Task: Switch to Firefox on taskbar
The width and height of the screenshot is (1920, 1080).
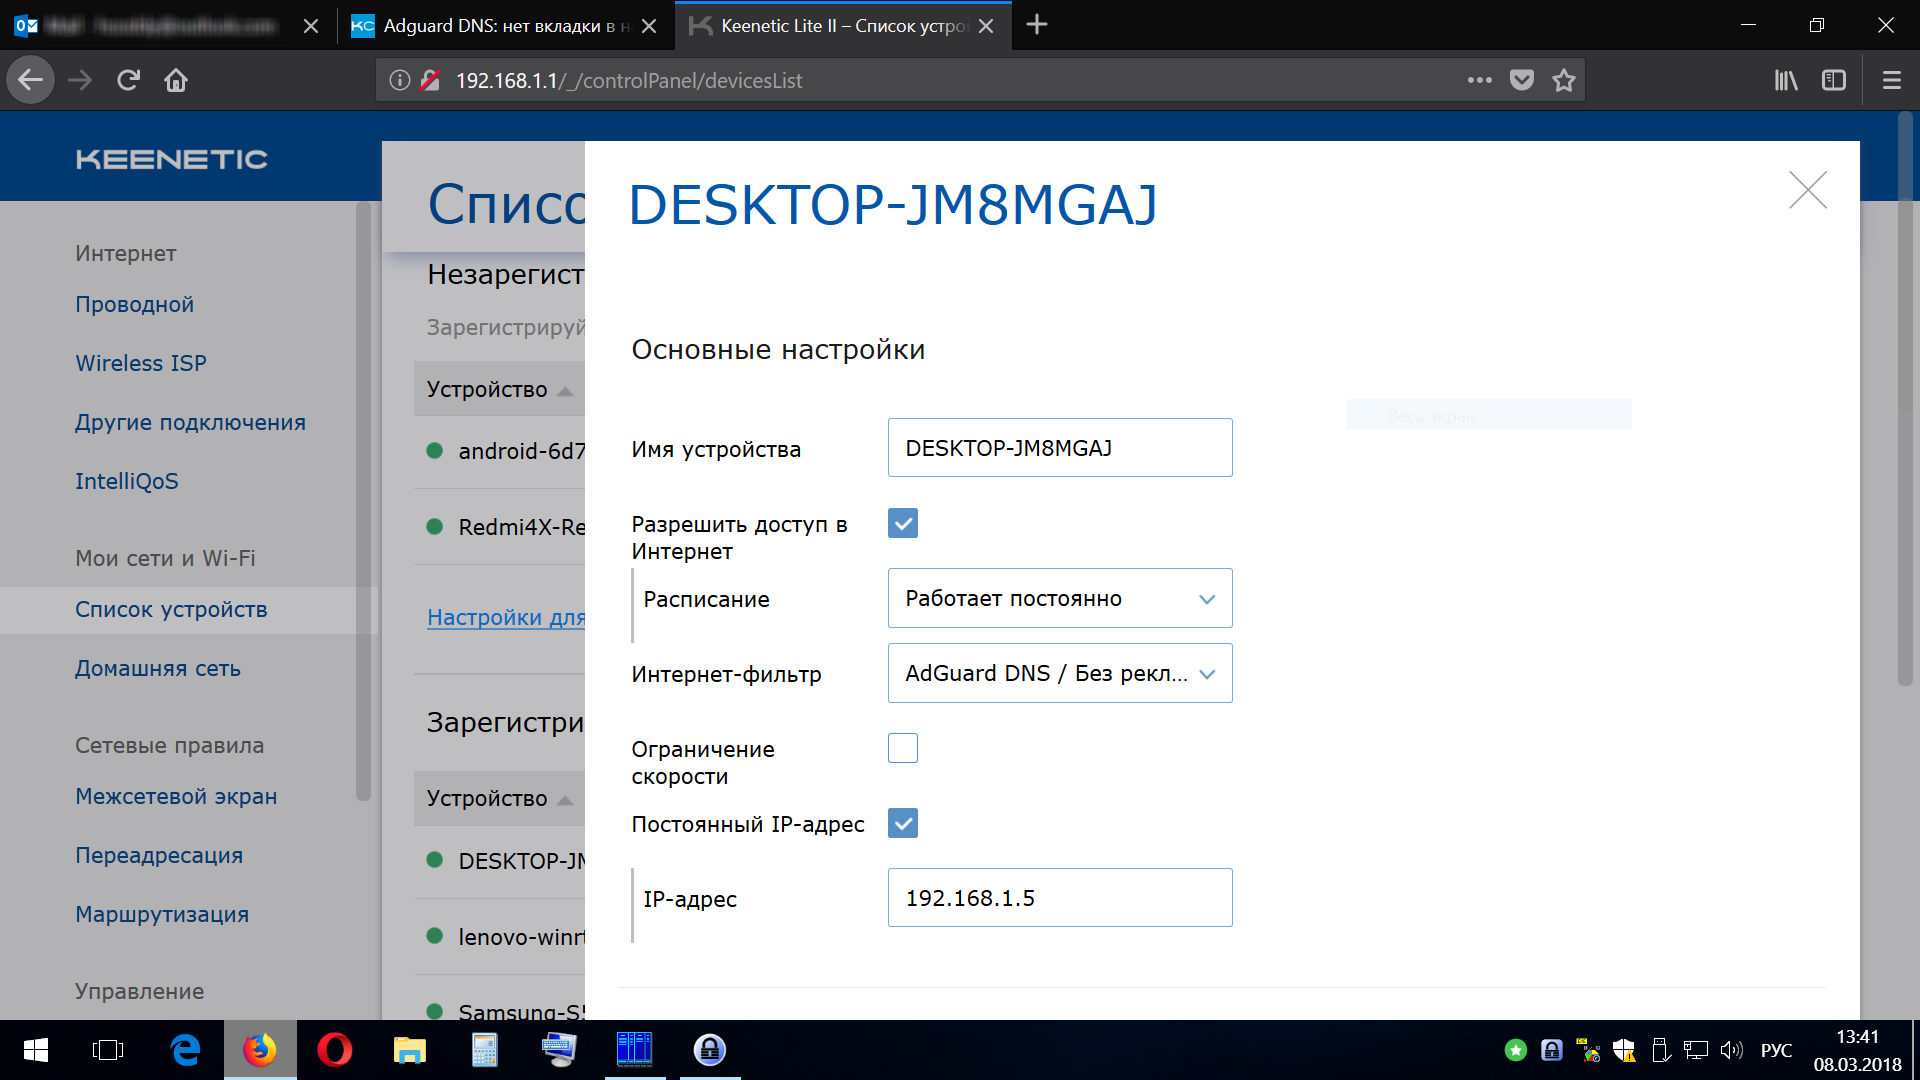Action: pyautogui.click(x=260, y=1050)
